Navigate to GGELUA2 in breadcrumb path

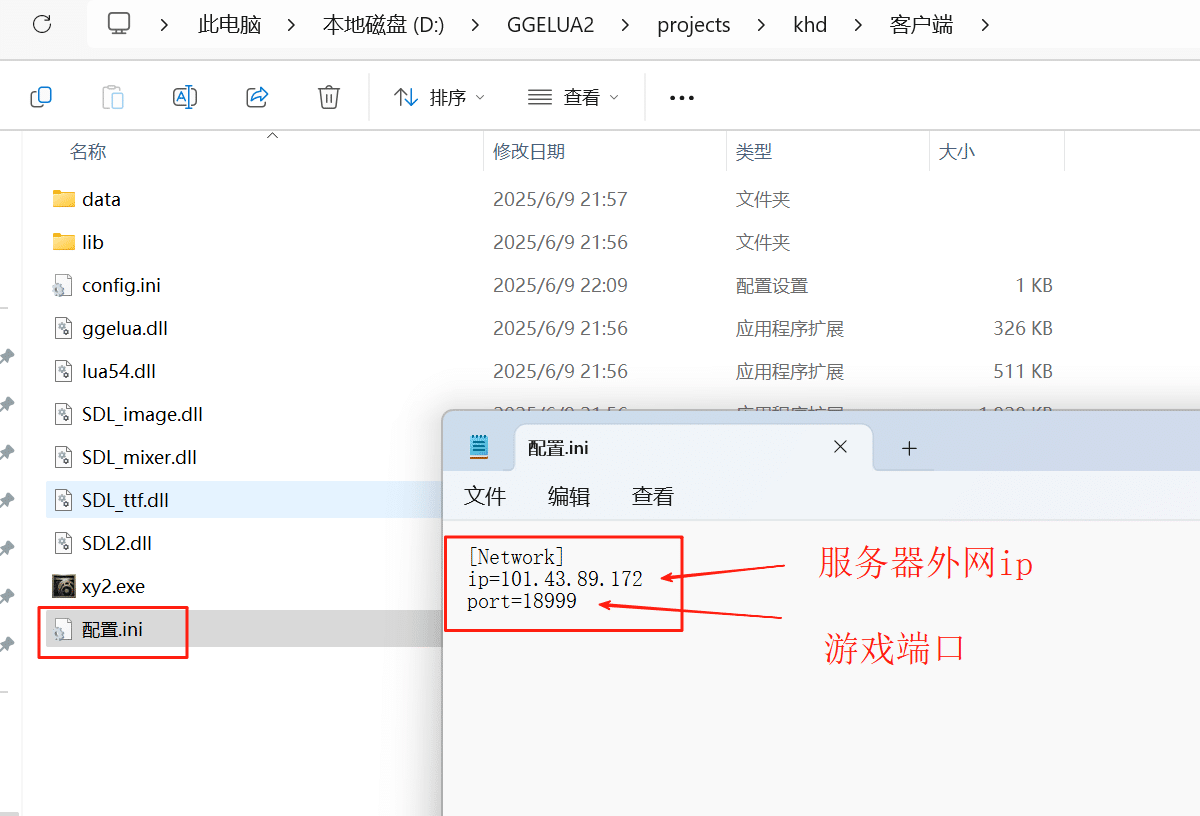[x=550, y=24]
